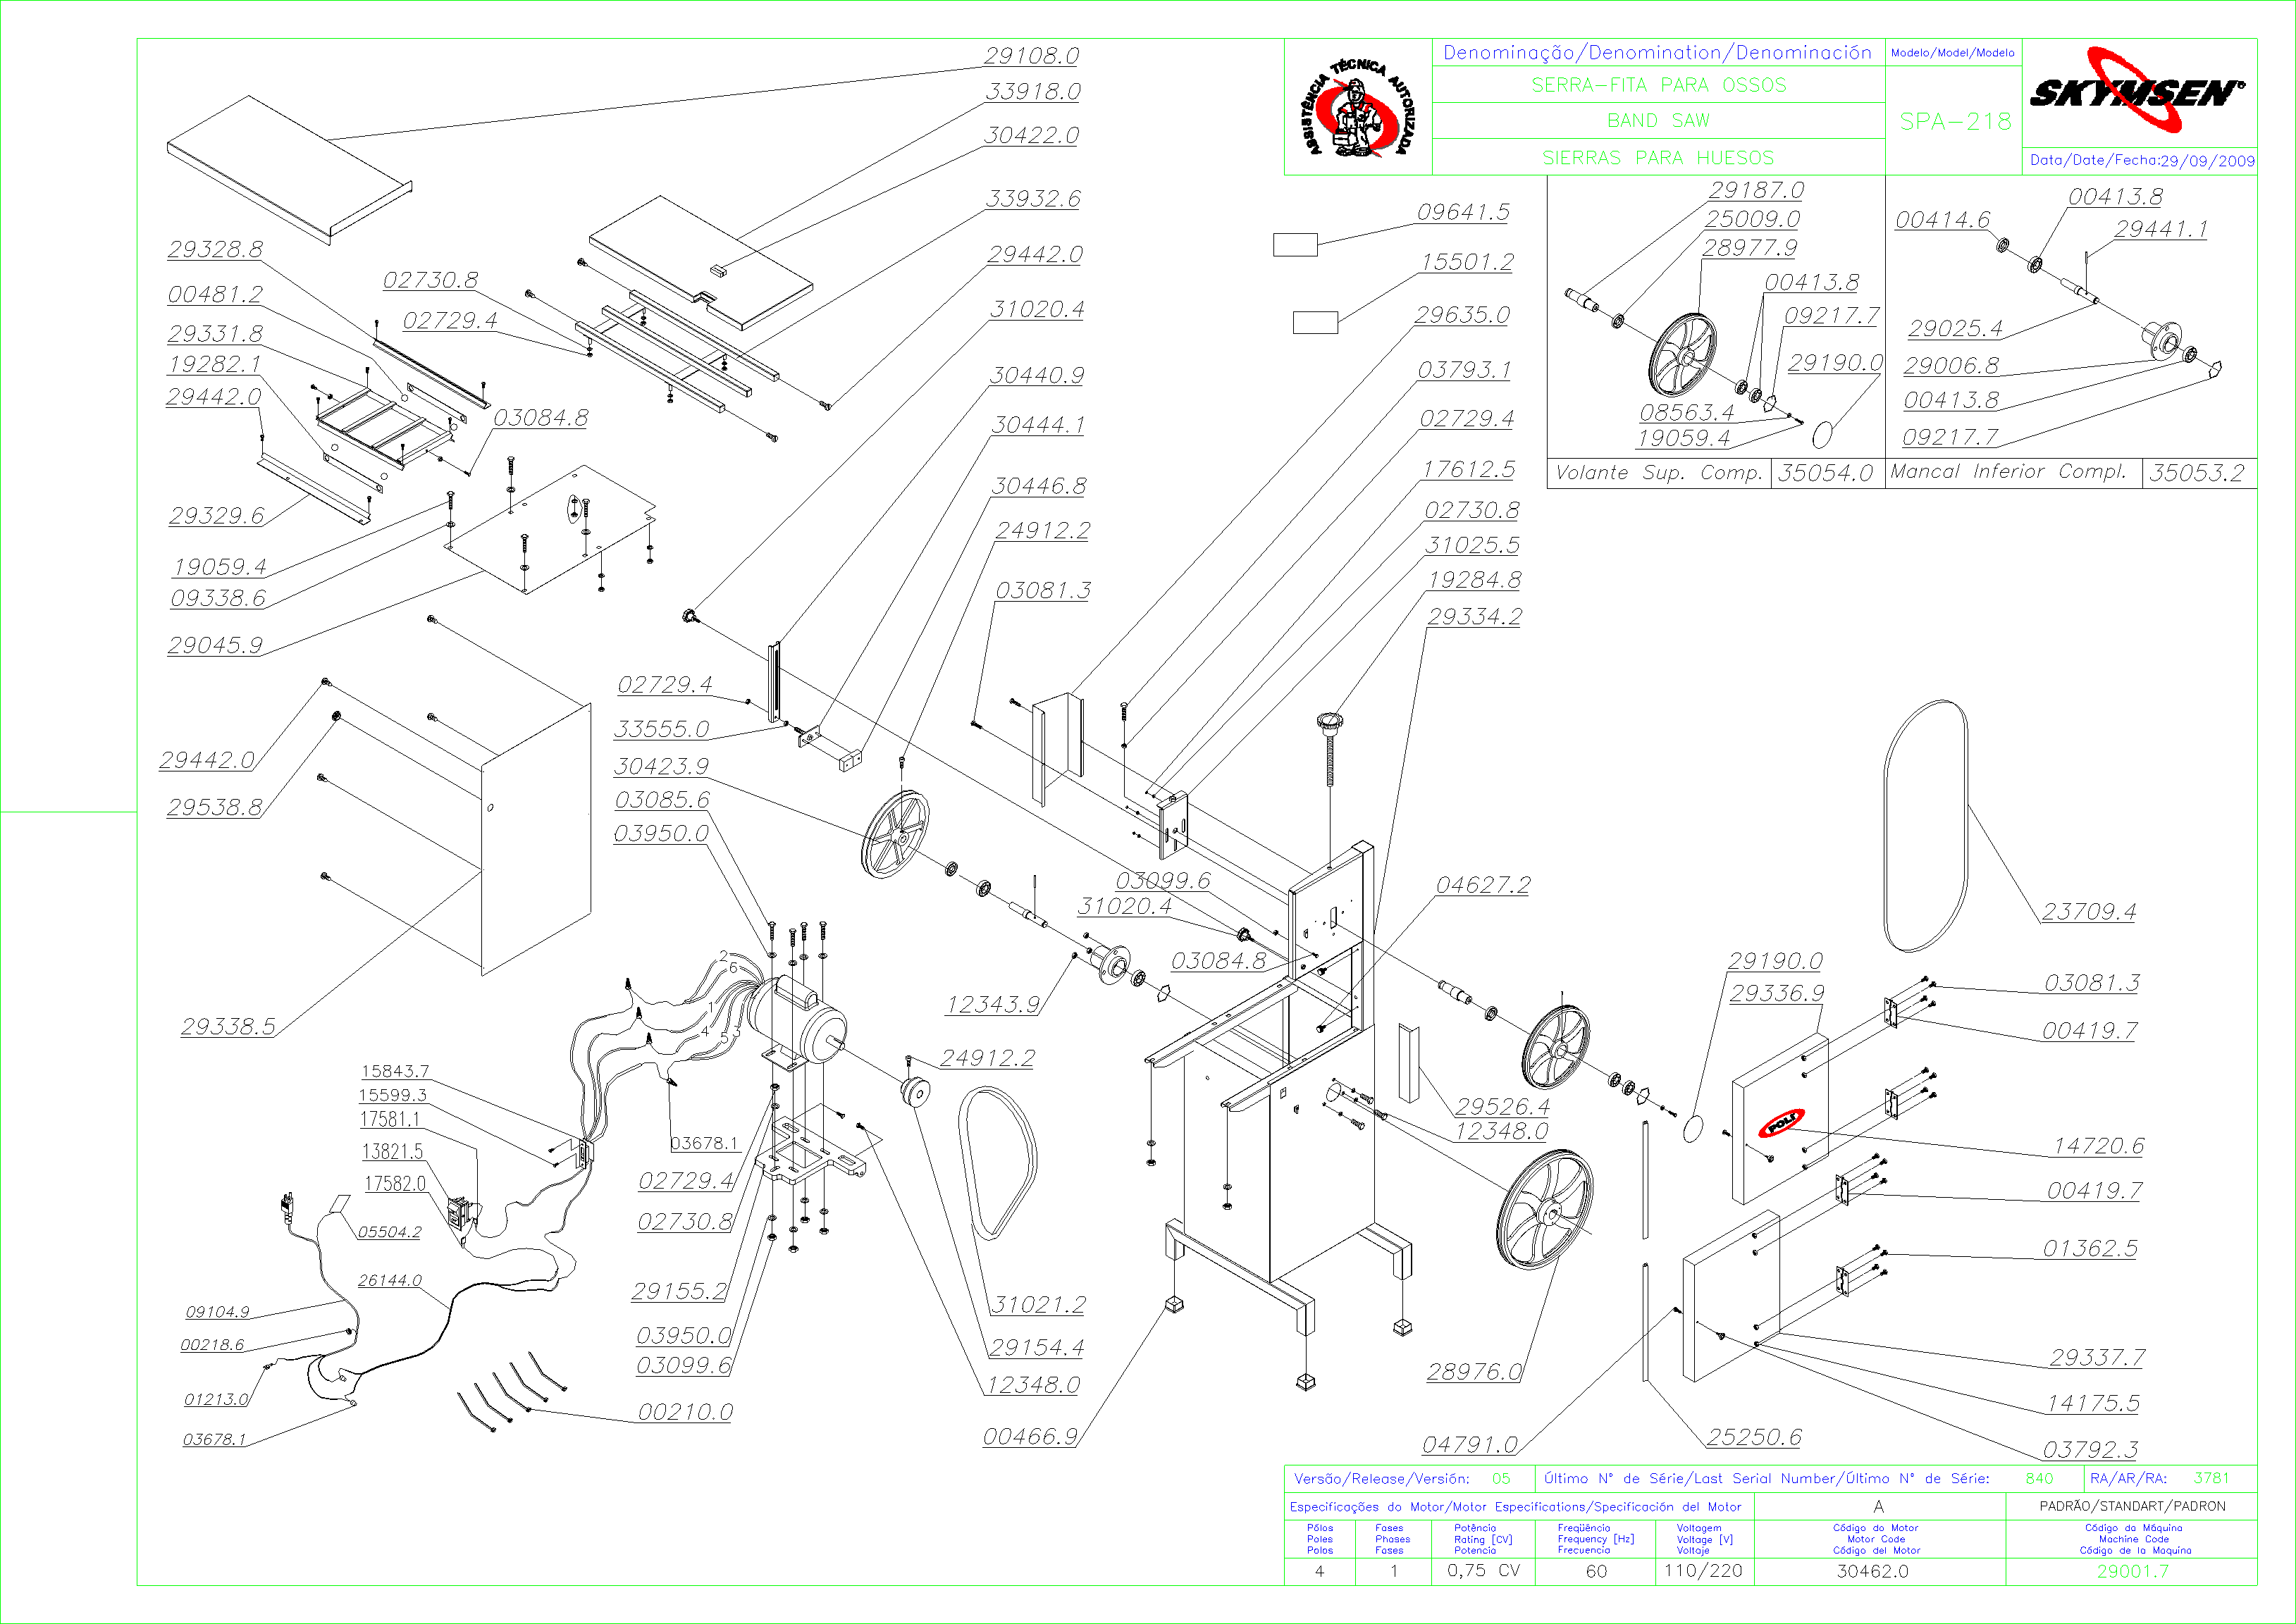
Task: Click part label 30422.0
Action: coord(1031,135)
